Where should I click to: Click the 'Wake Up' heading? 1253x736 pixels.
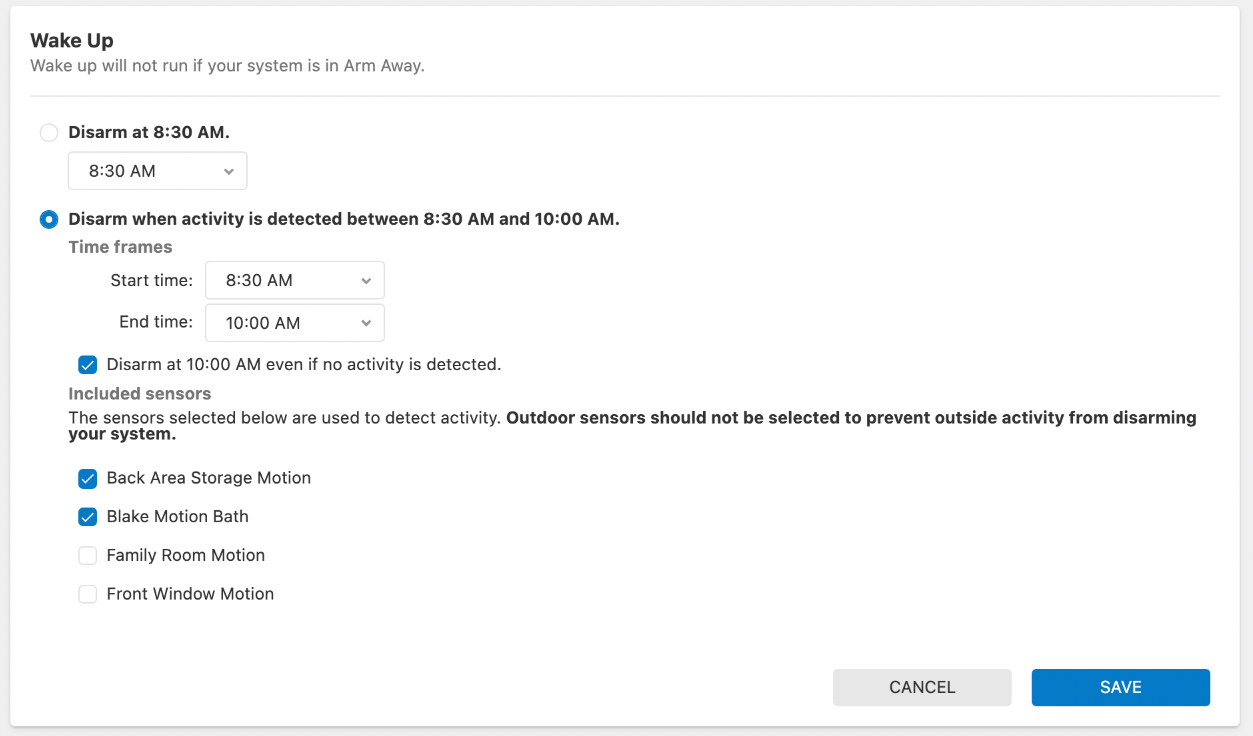click(x=72, y=41)
